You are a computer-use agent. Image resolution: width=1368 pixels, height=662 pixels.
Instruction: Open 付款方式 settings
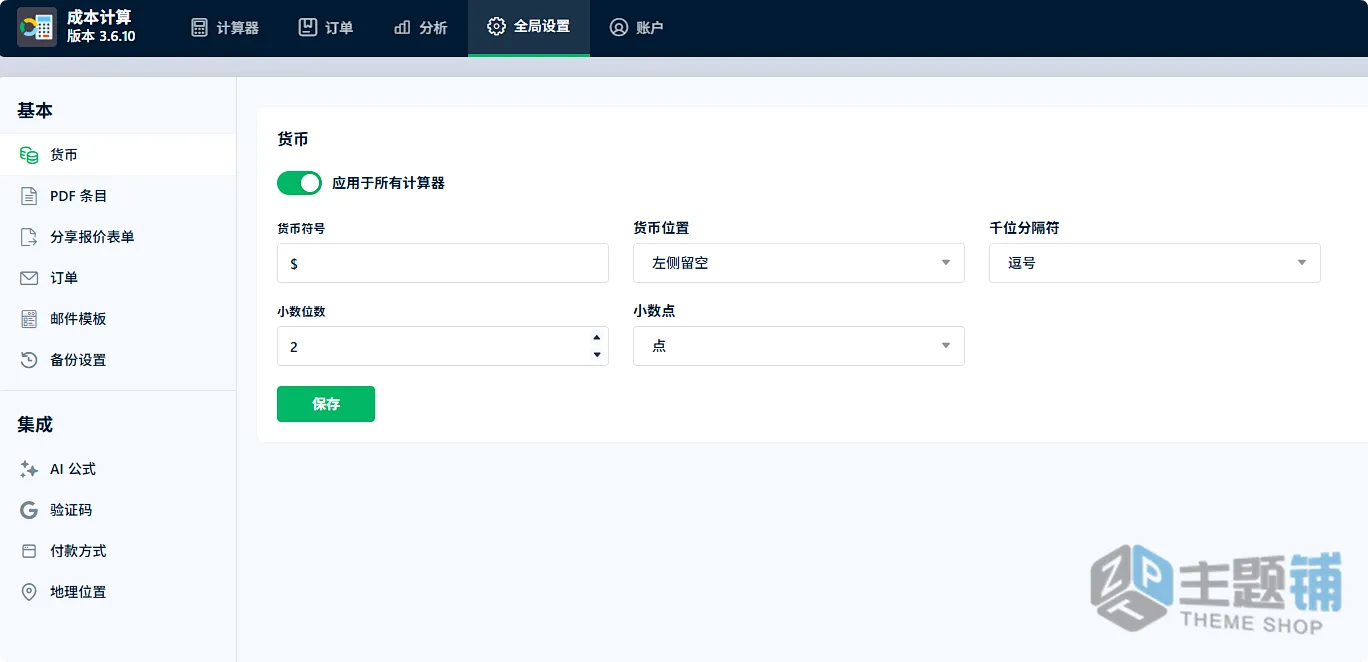tap(118, 551)
